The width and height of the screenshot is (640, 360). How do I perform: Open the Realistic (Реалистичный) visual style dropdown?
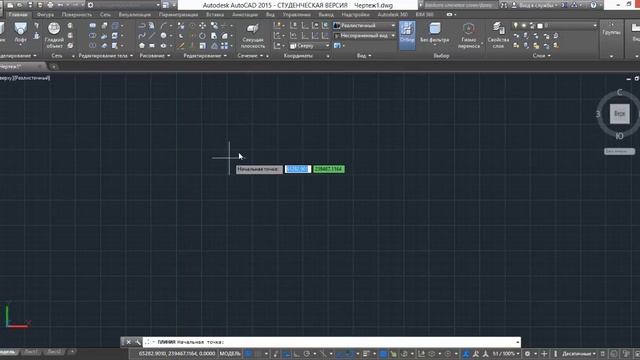tap(364, 25)
